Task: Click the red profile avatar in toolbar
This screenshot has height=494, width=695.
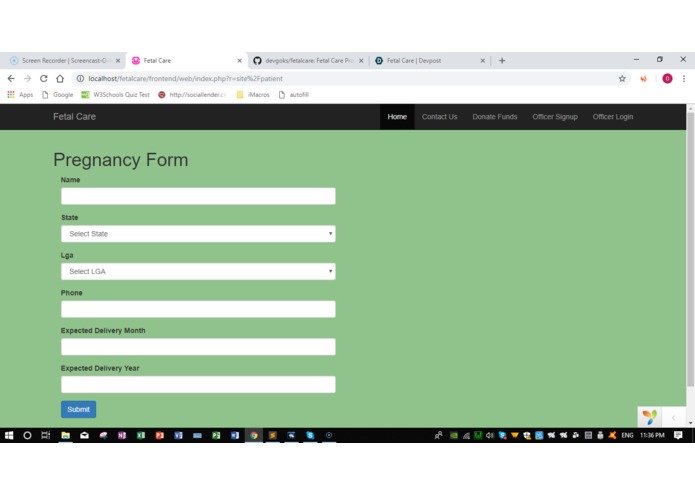Action: (667, 78)
